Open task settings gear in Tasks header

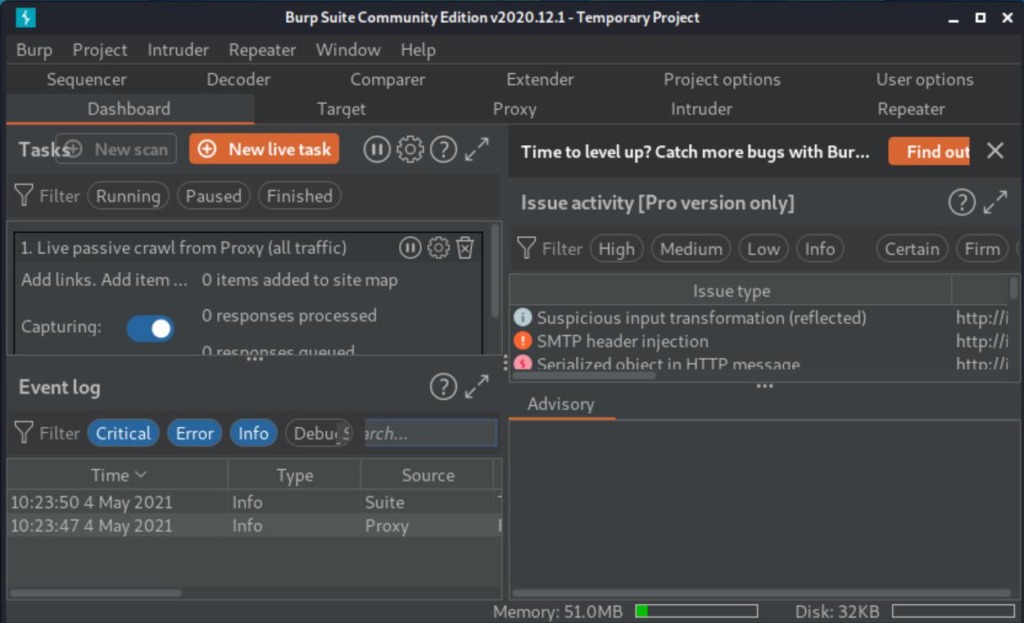click(410, 150)
